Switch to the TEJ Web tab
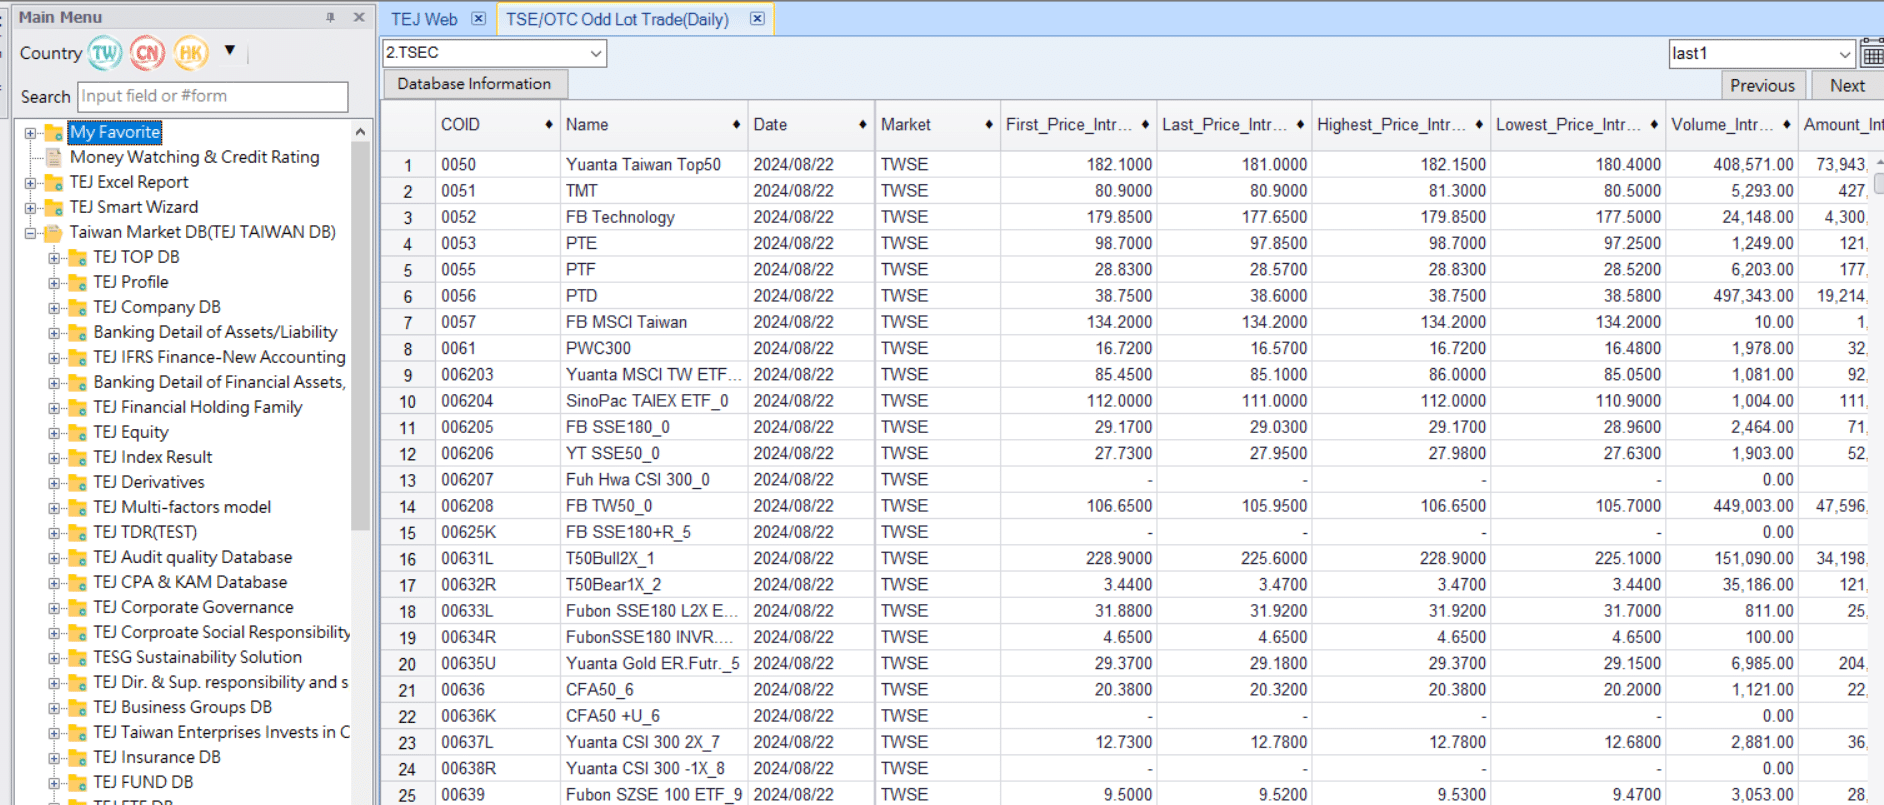The width and height of the screenshot is (1884, 805). click(424, 19)
